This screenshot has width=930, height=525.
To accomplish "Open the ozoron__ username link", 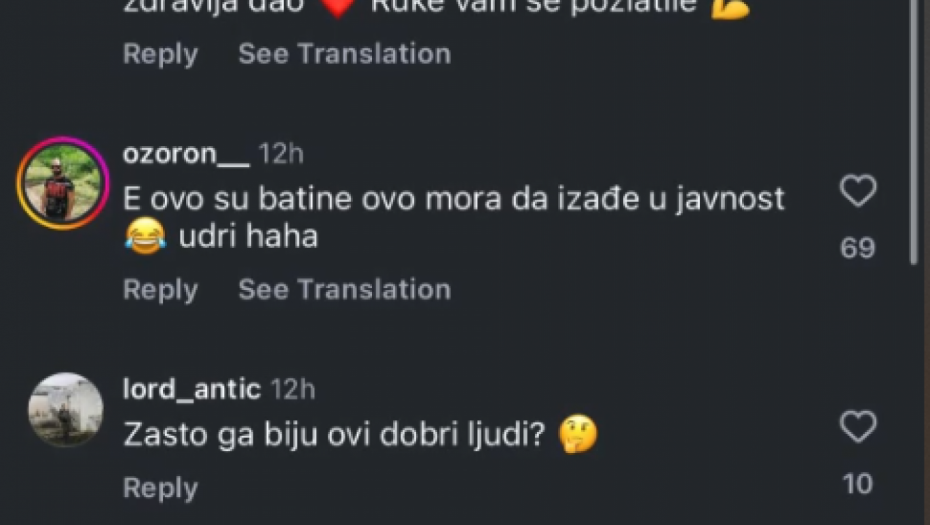I will point(186,154).
